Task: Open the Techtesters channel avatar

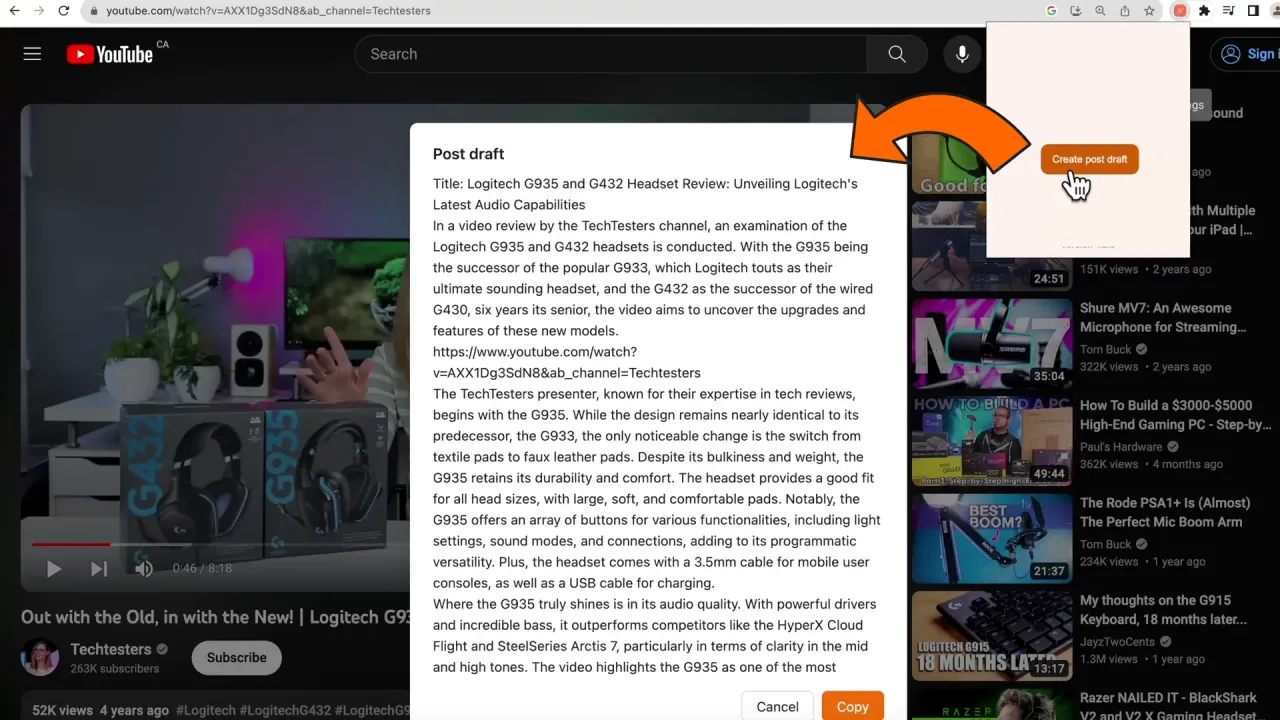Action: coord(40,657)
